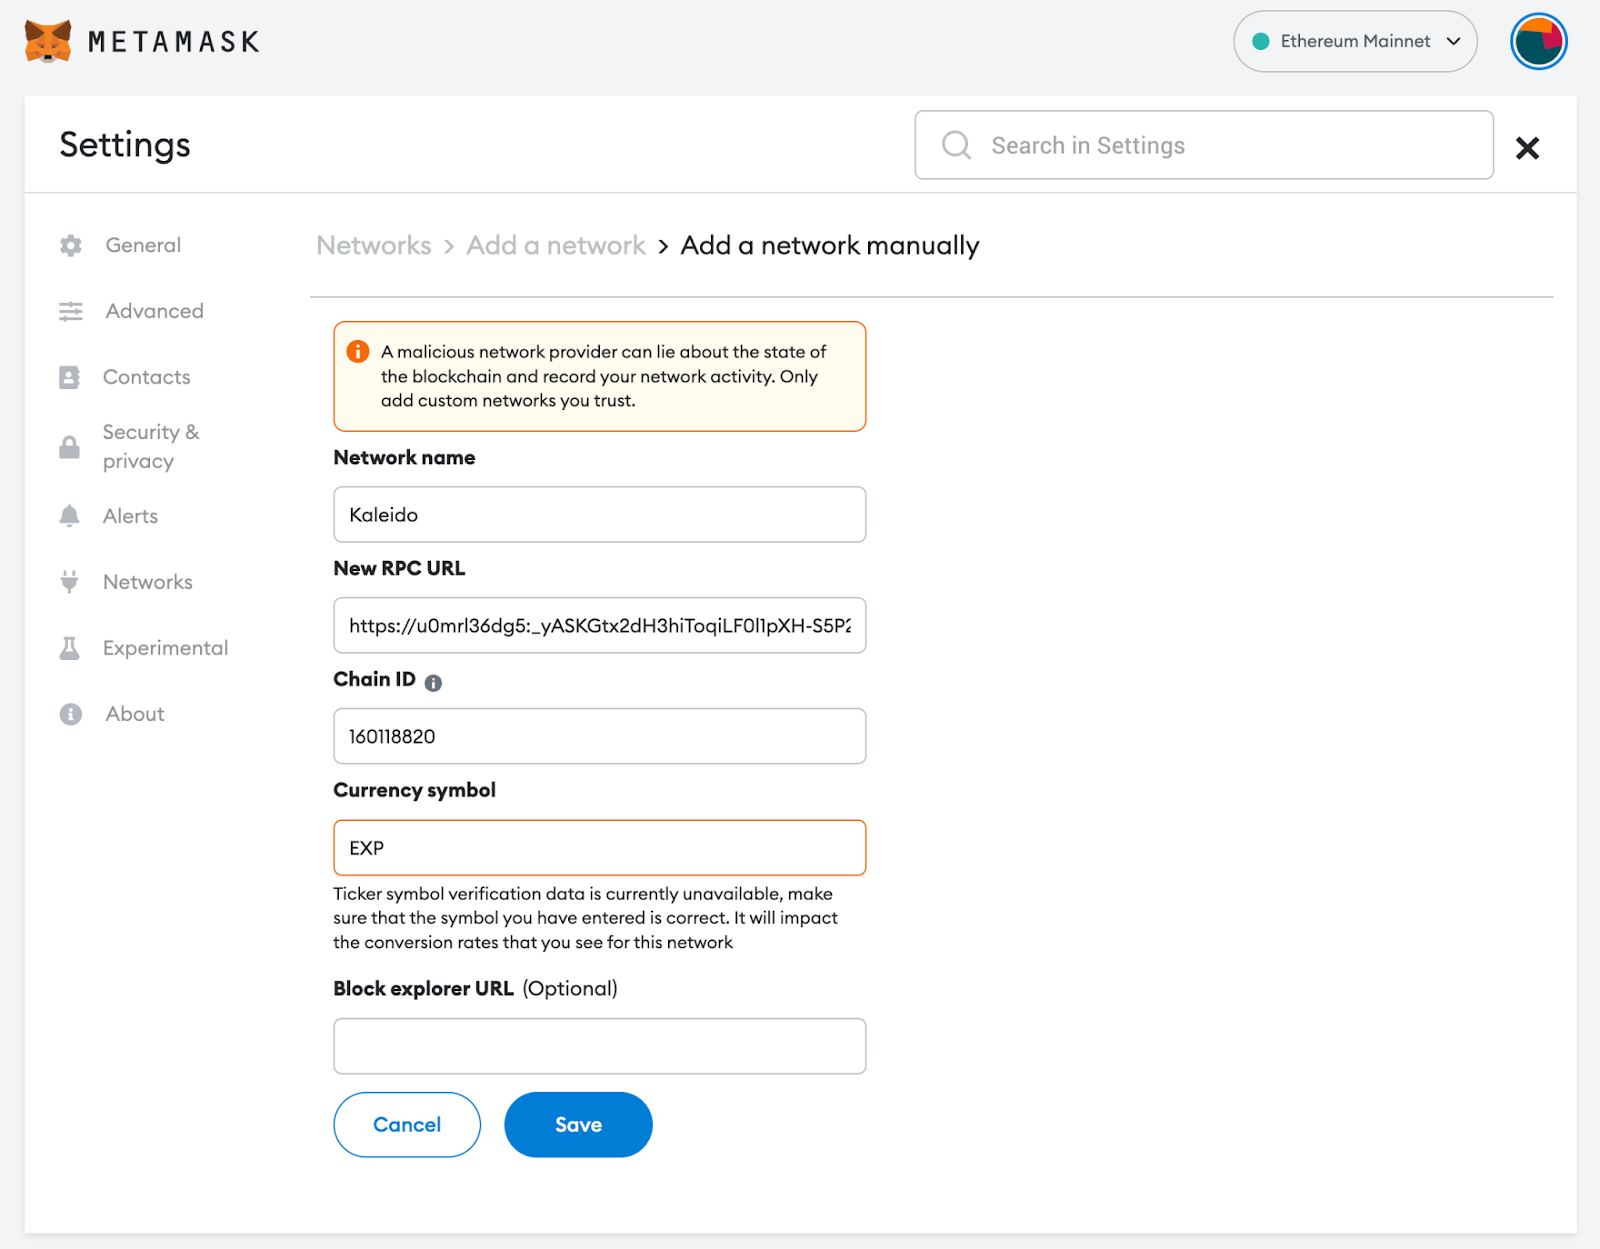The image size is (1600, 1249).
Task: Click the Ticker symbol verification warning text
Action: [x=585, y=918]
